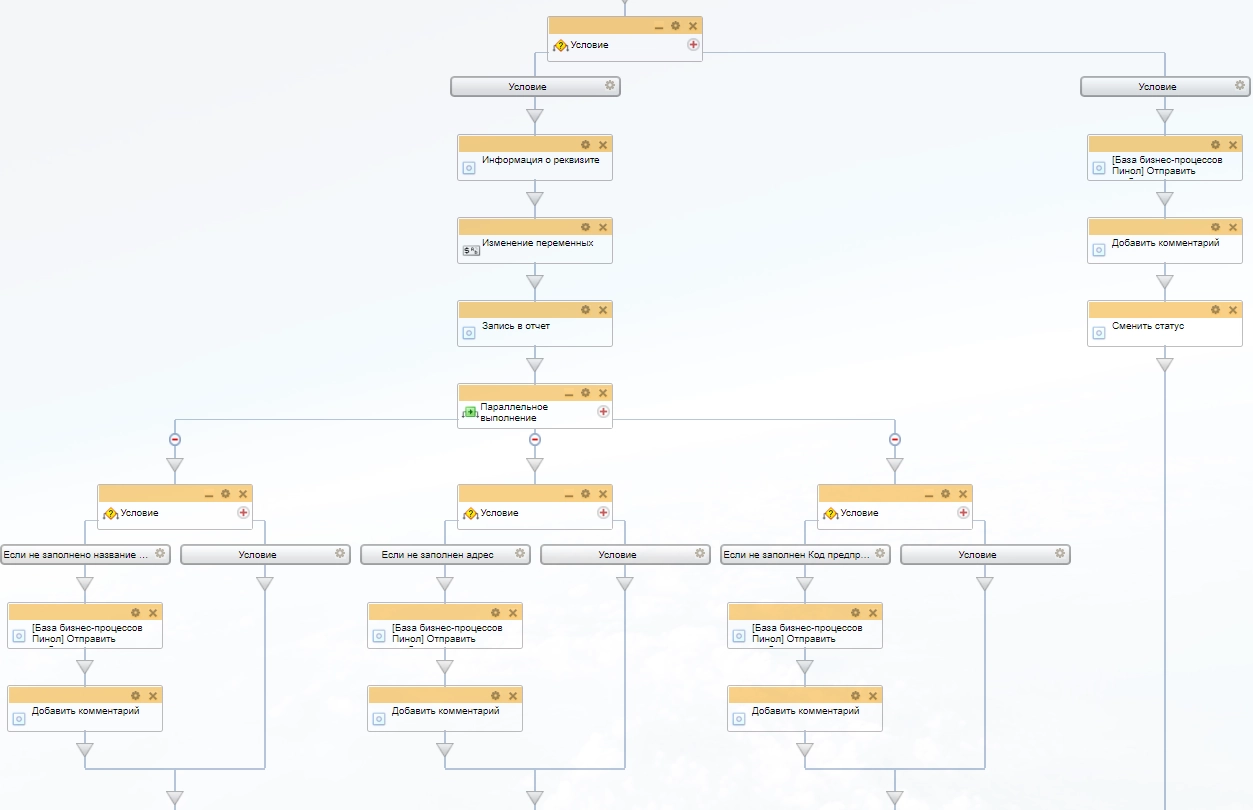Add branch via plus on "Параллельное выполнение"
The height and width of the screenshot is (810, 1253).
point(603,411)
